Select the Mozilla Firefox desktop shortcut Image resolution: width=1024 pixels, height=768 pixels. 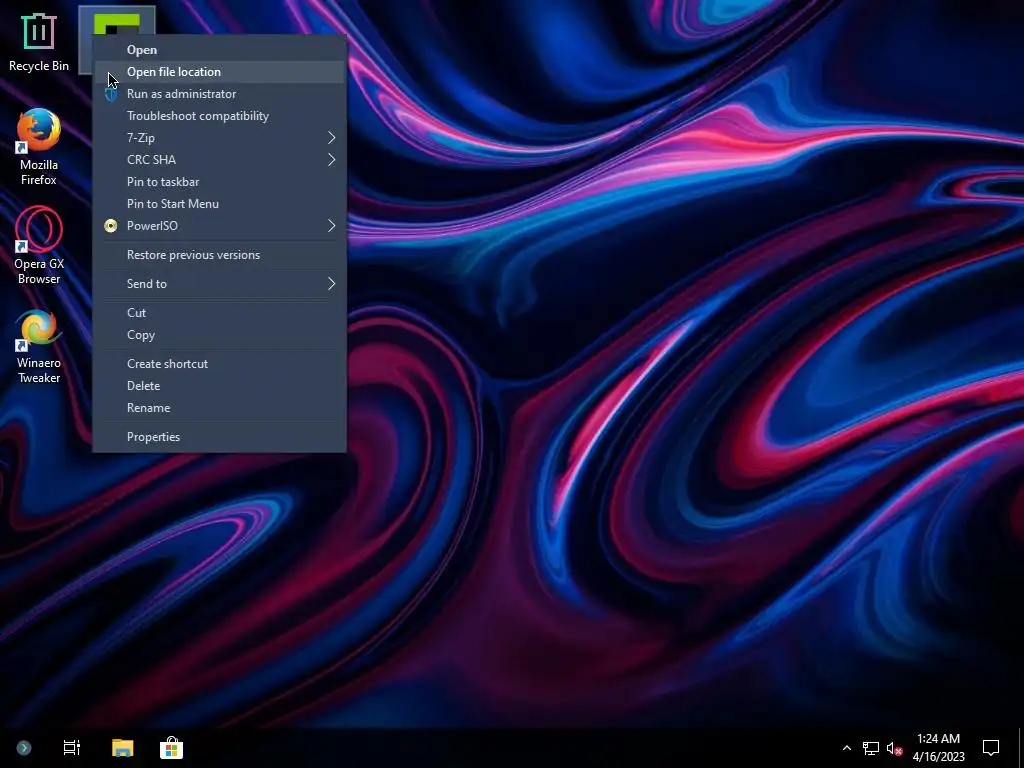pyautogui.click(x=39, y=147)
